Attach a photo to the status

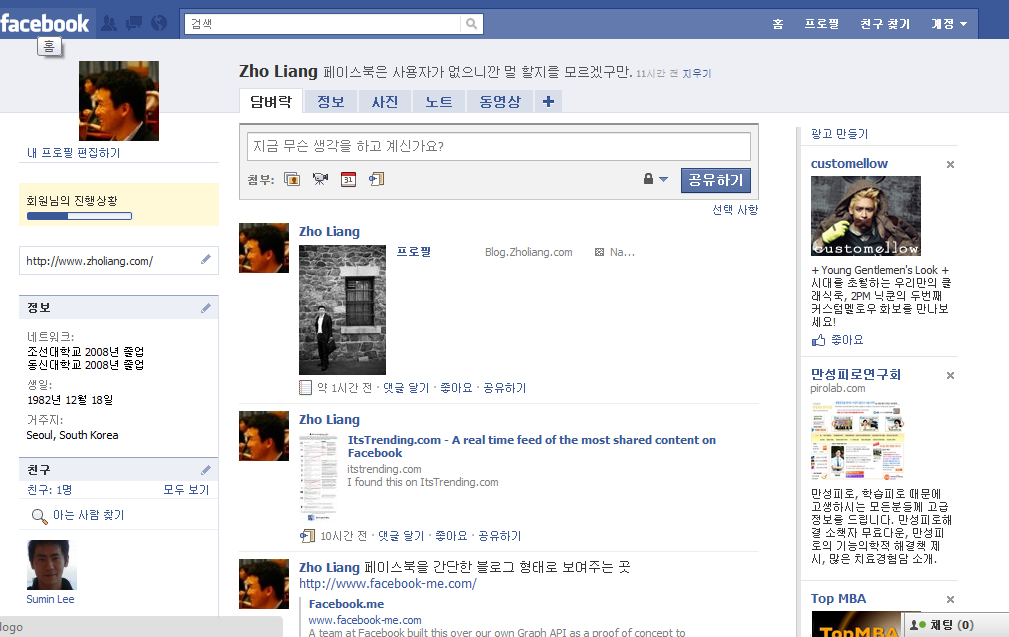tap(292, 180)
